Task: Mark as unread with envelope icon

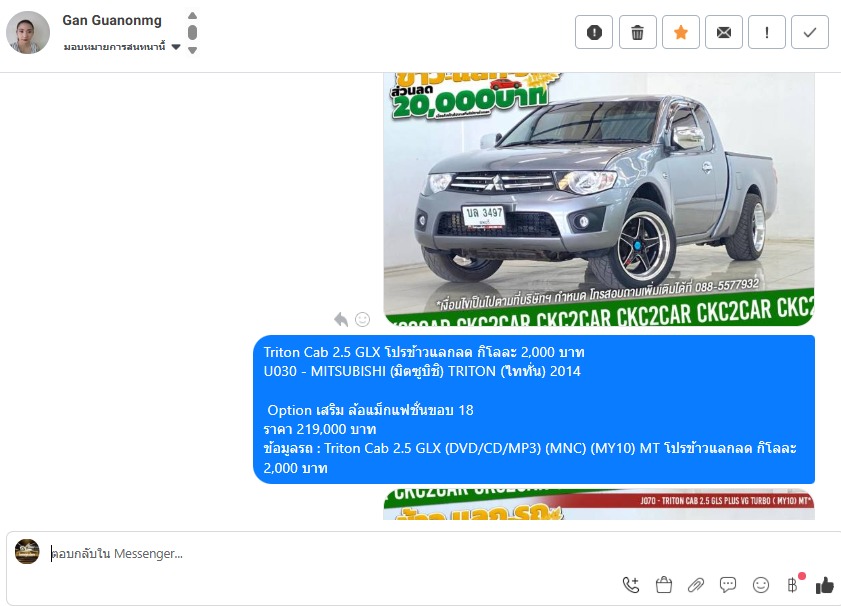Action: (724, 32)
